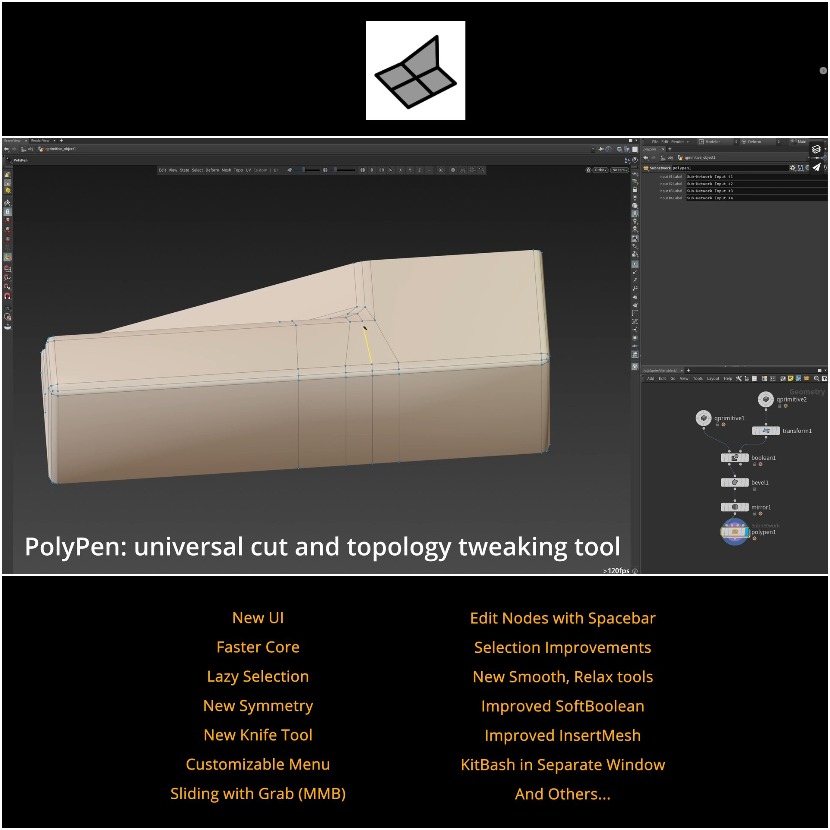Click the 'Sliding with Grab (MMB)' text
830x830 pixels.
(x=258, y=793)
